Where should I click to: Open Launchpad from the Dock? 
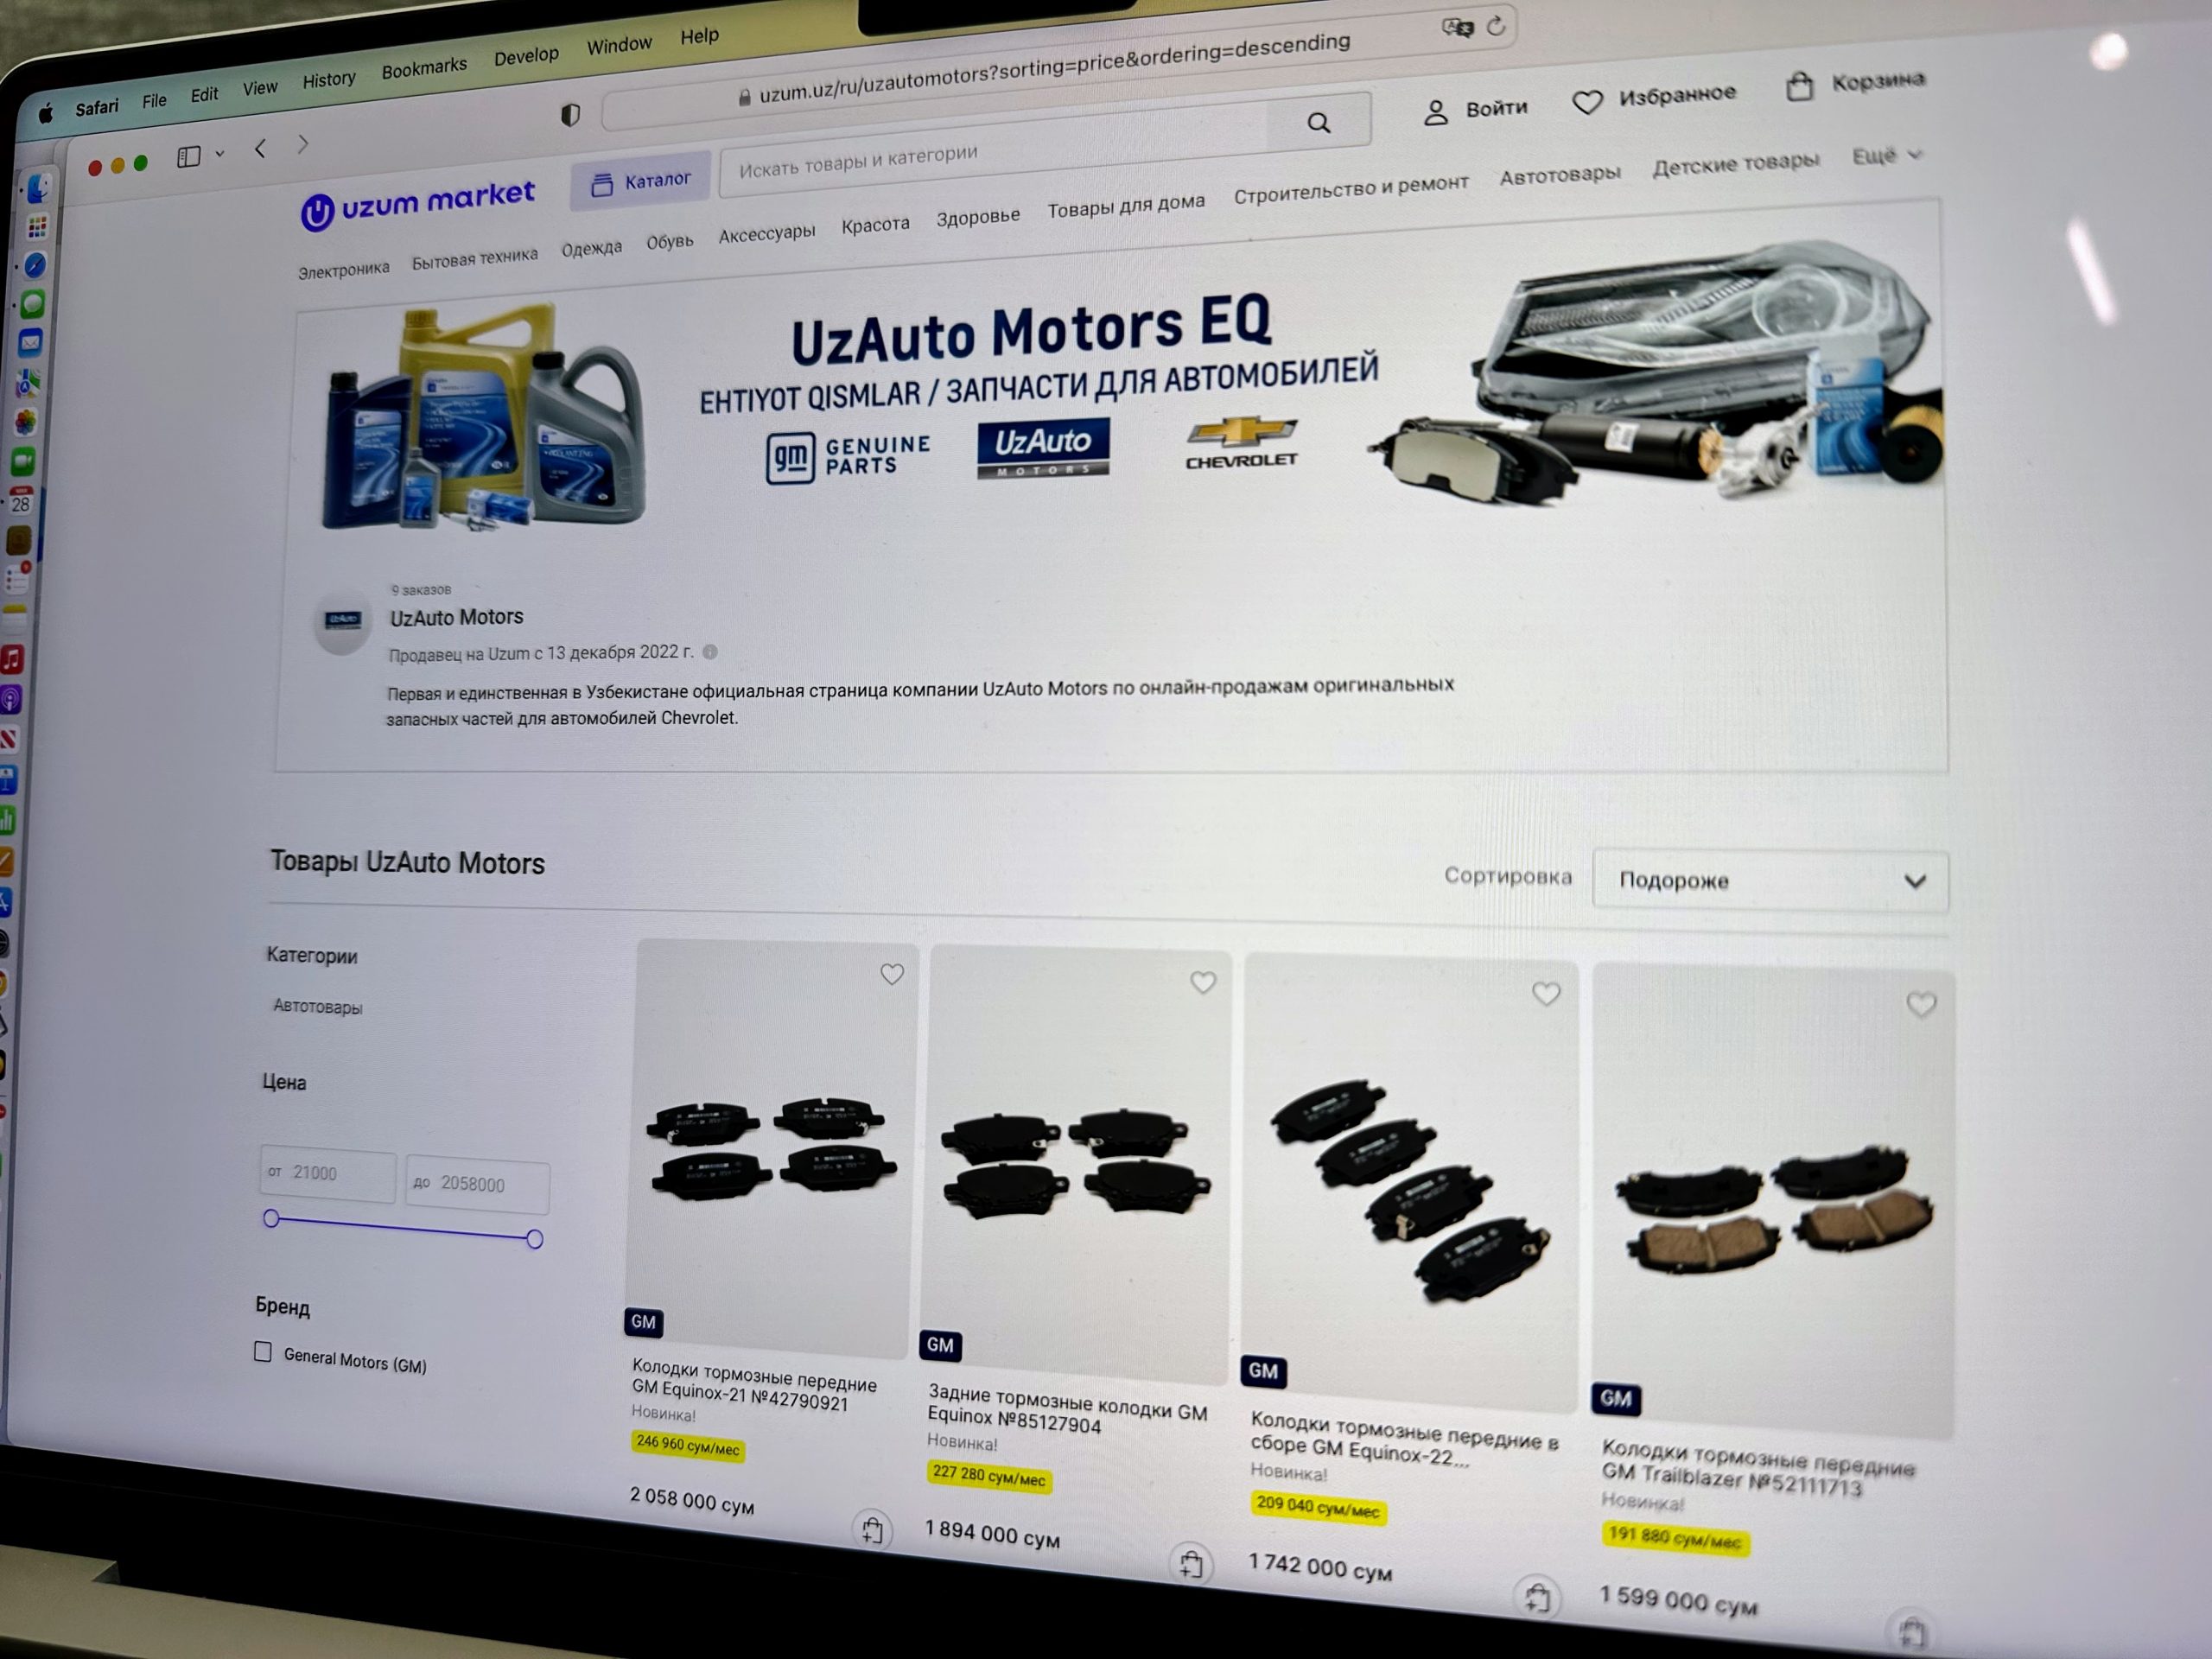click(37, 228)
